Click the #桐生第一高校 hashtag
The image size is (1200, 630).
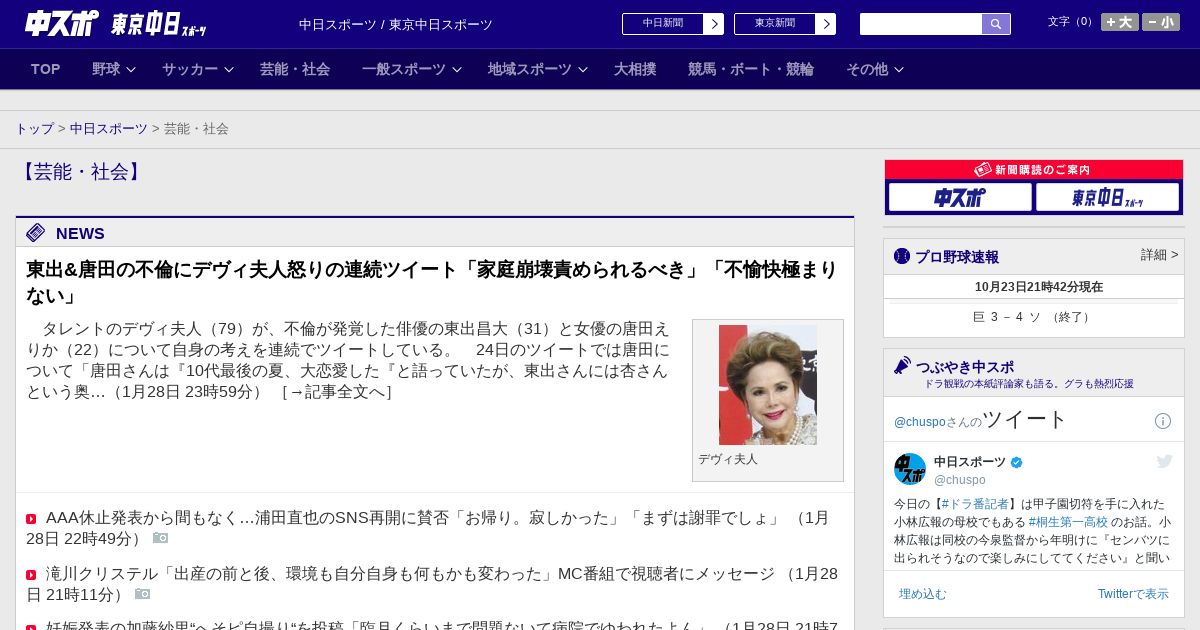[x=1068, y=522]
